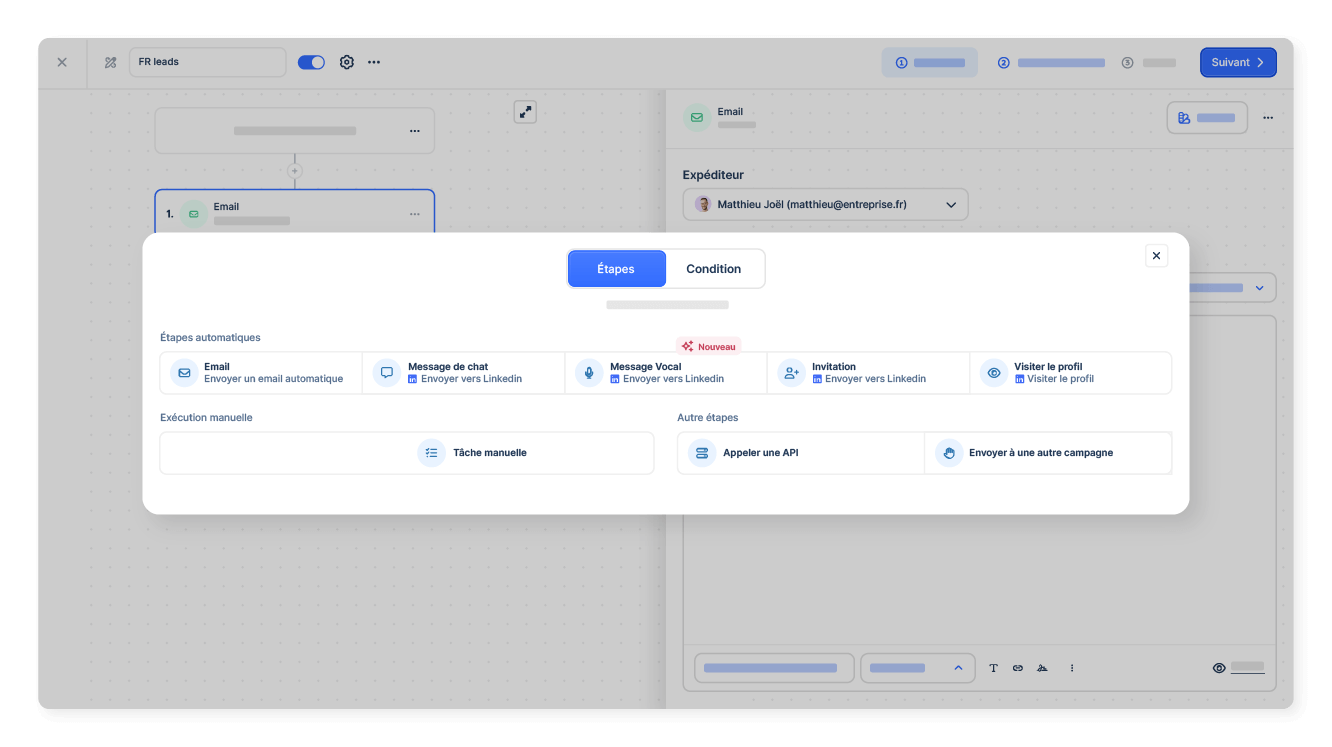Screen dimensions: 1332x747
Task: Click the Suivant button
Action: (1238, 61)
